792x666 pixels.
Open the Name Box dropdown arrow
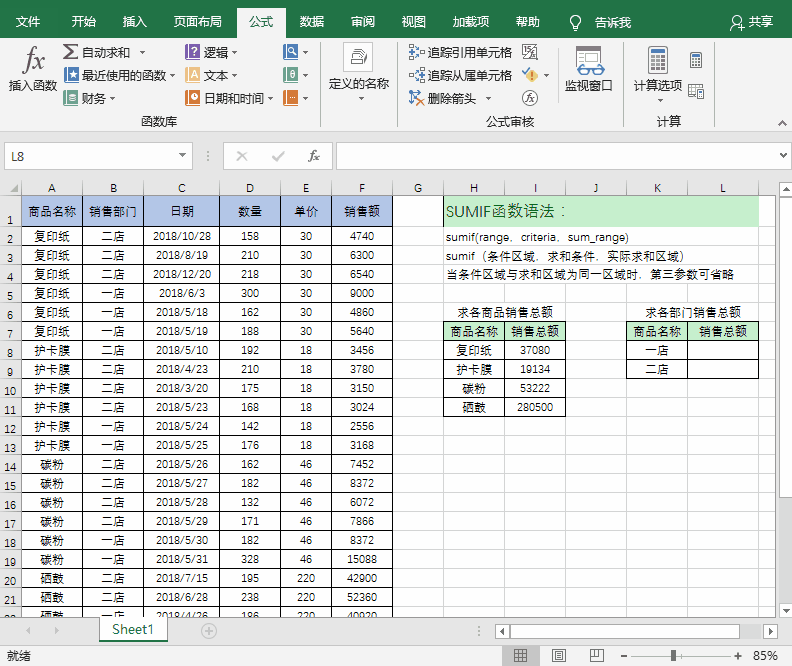pos(182,156)
